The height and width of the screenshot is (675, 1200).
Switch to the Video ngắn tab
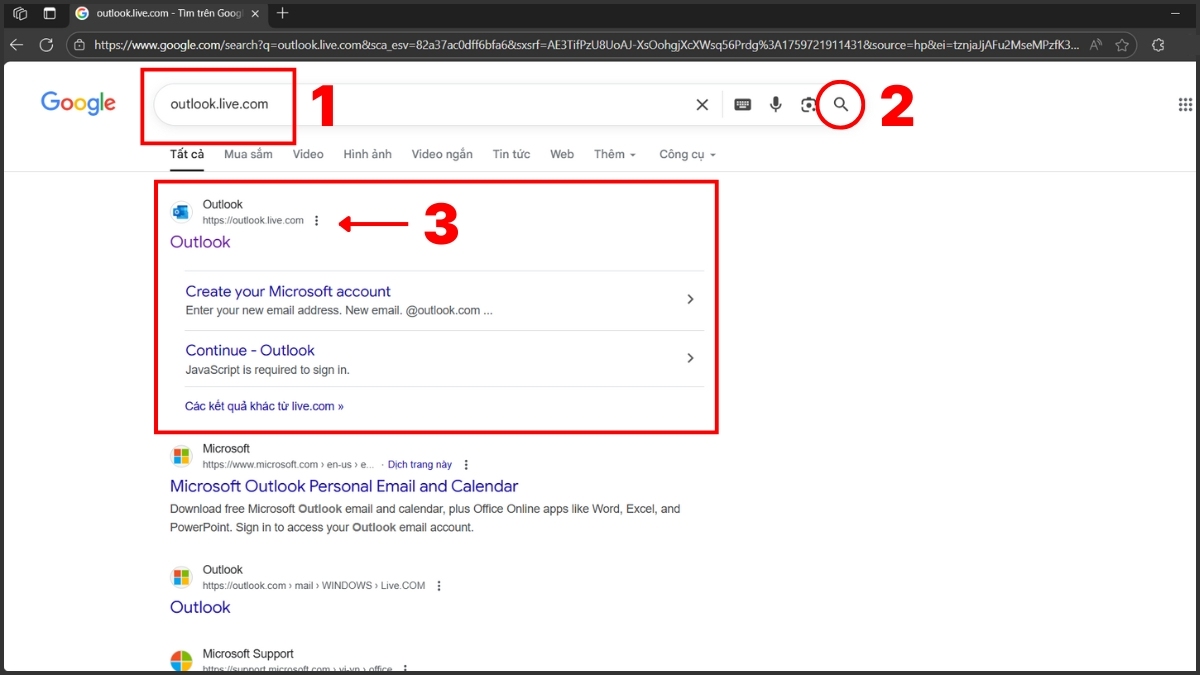click(x=442, y=154)
